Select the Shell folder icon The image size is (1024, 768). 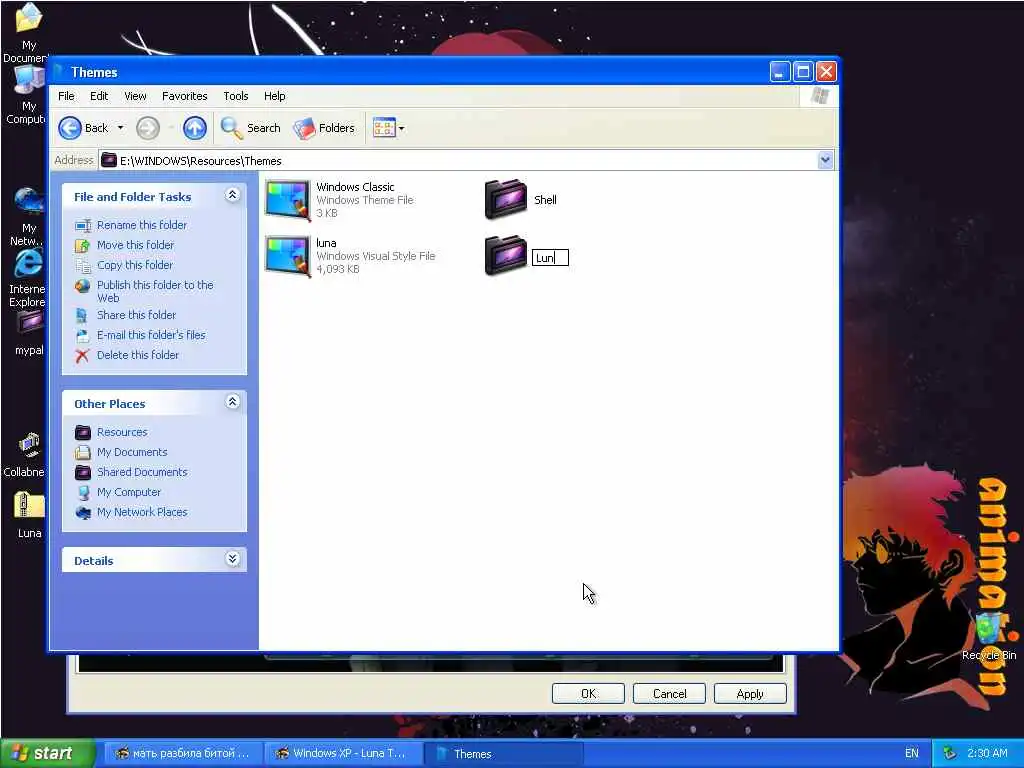506,199
